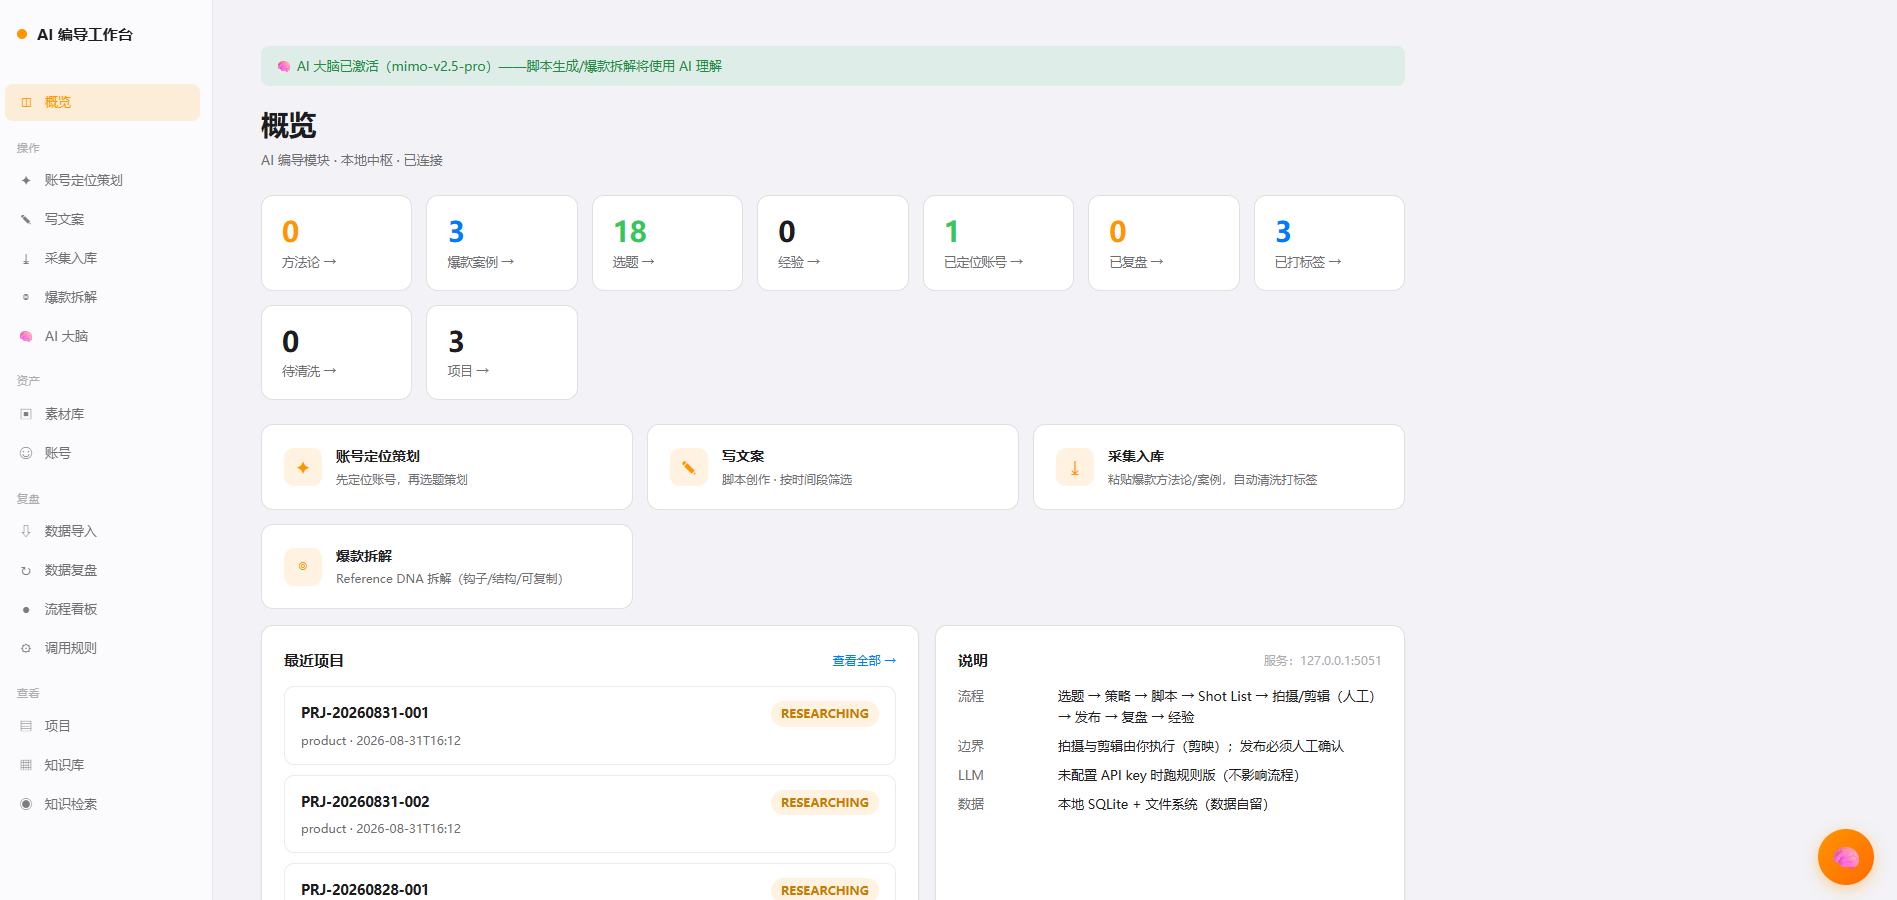Click RESEARCHING badge on PRJ-20260831-002
The height and width of the screenshot is (900, 1897).
click(825, 803)
